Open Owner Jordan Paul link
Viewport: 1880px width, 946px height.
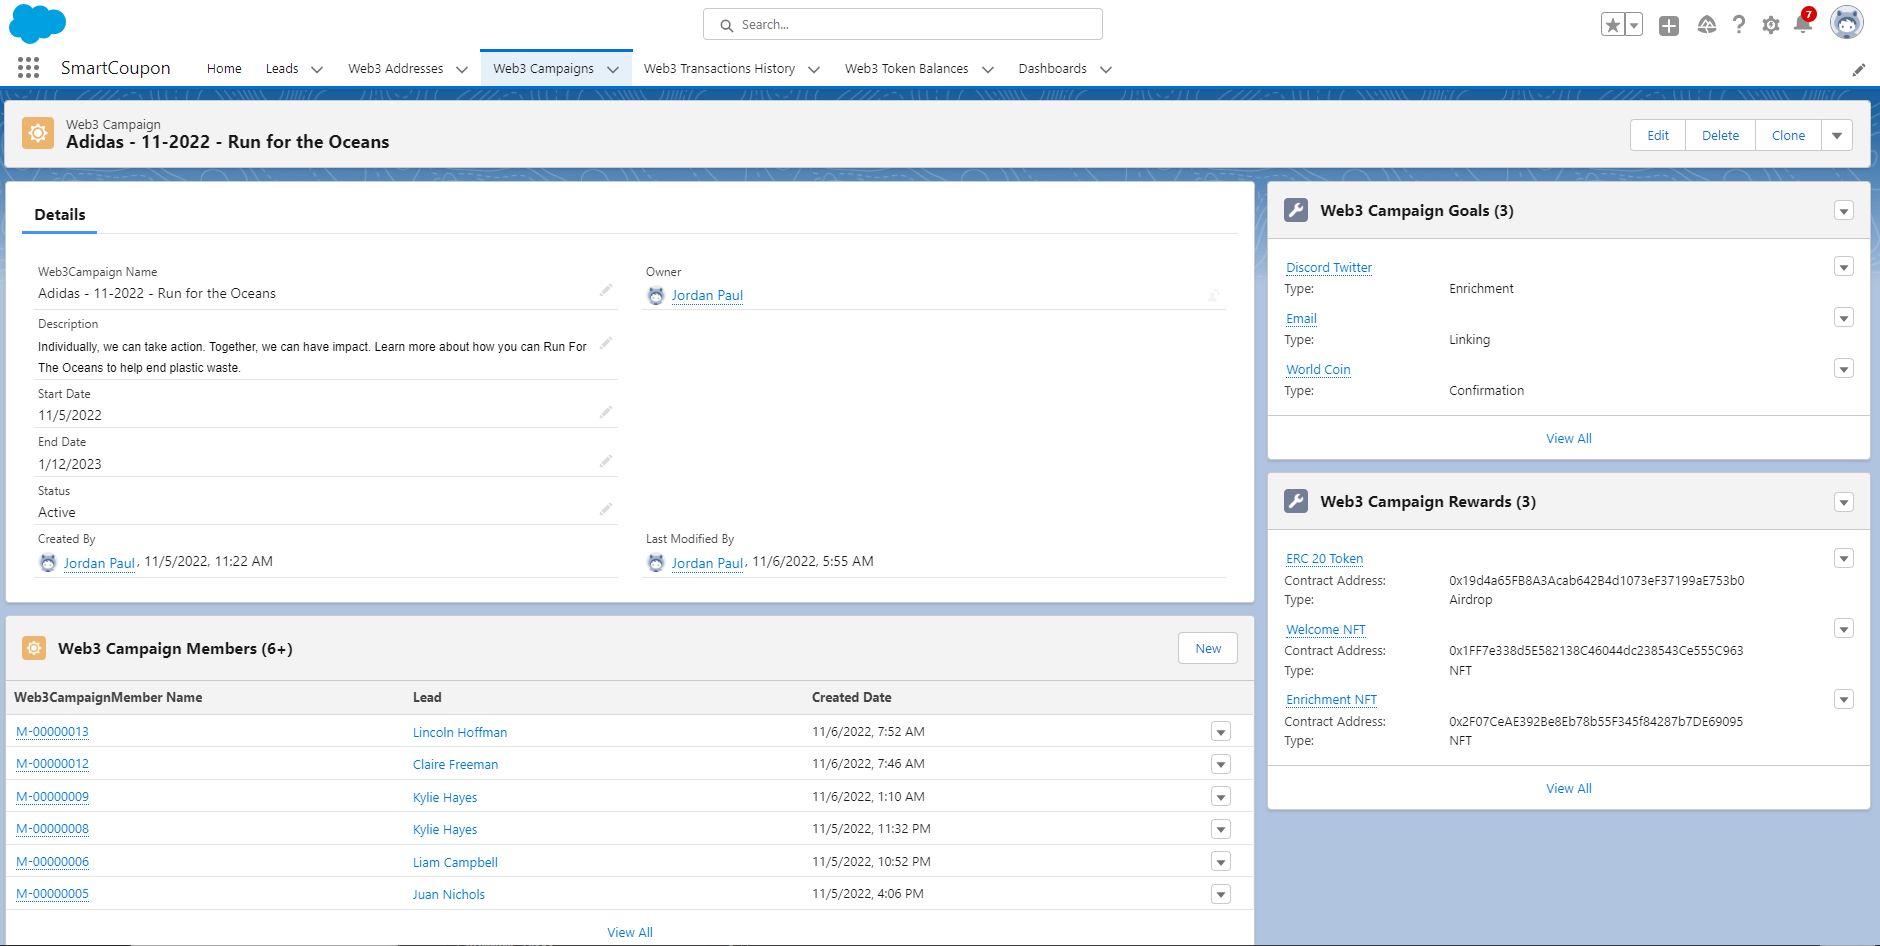click(707, 295)
